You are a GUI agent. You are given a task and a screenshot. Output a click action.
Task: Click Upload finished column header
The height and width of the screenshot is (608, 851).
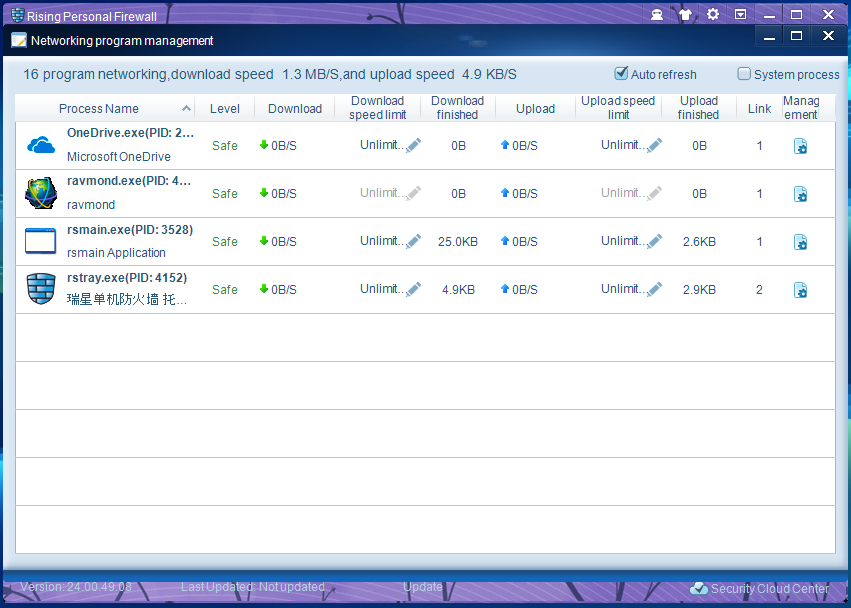pos(698,107)
